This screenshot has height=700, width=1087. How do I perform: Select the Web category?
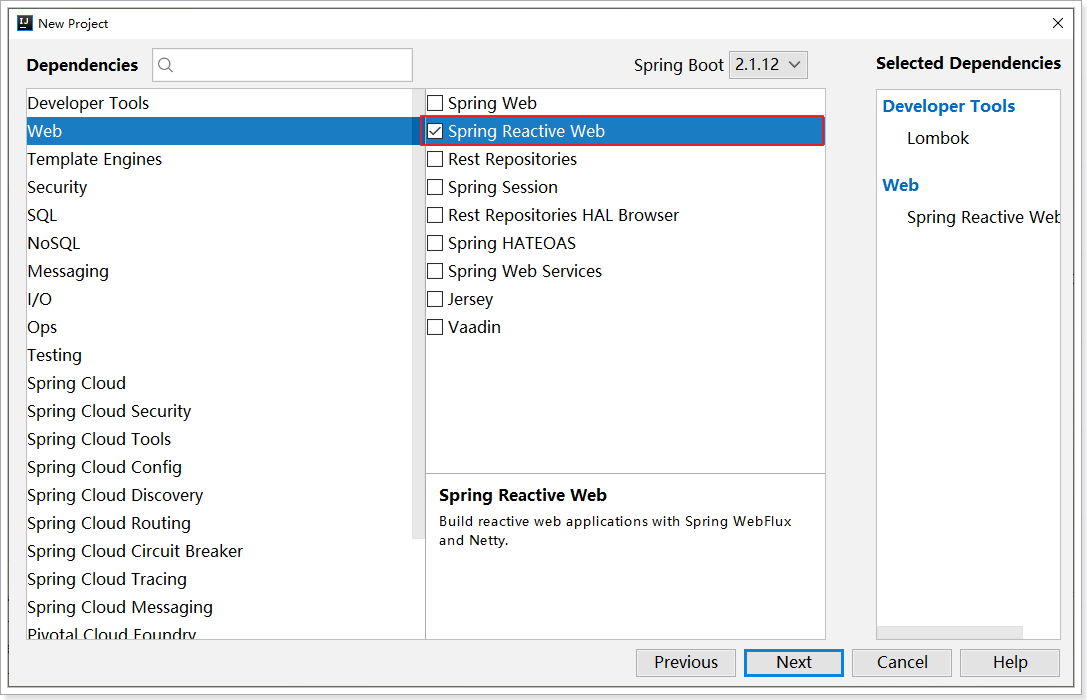coord(219,131)
